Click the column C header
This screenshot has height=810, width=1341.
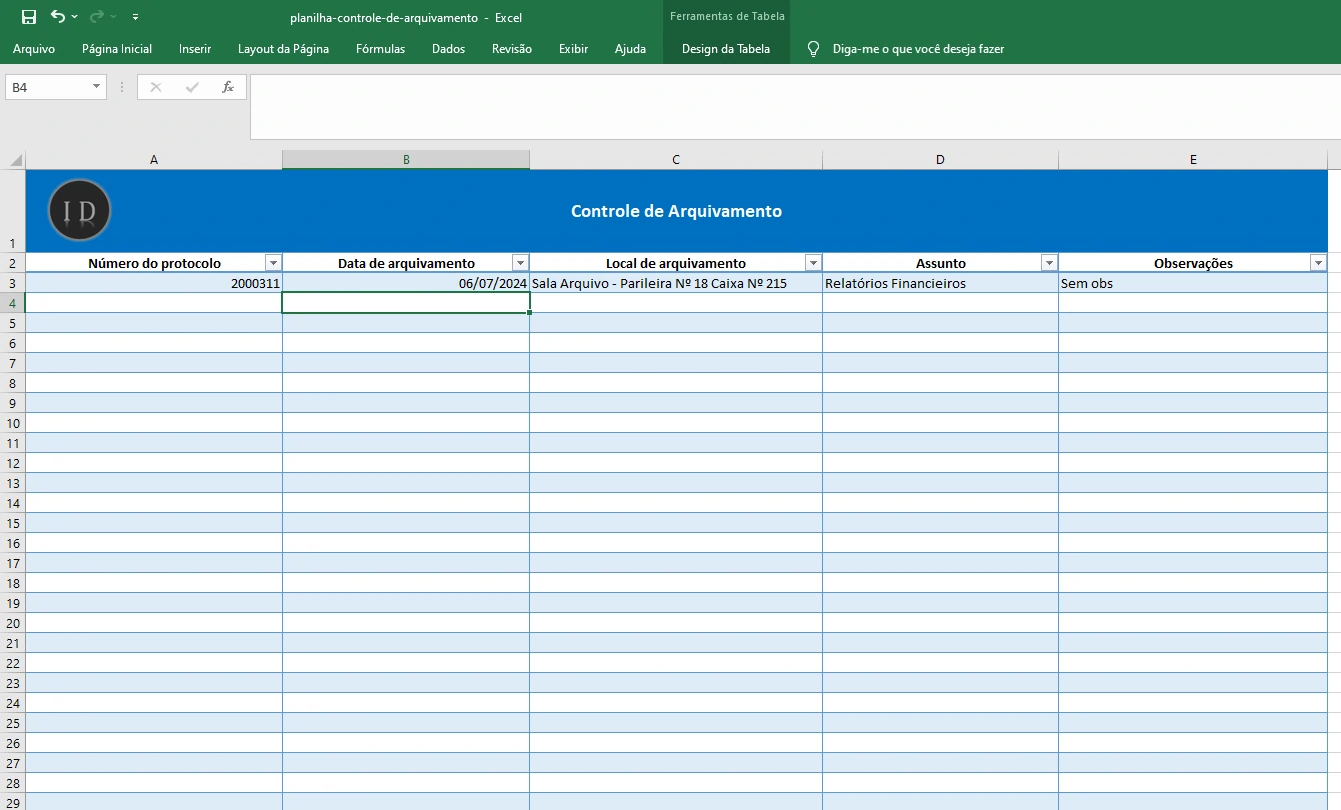[x=675, y=158]
